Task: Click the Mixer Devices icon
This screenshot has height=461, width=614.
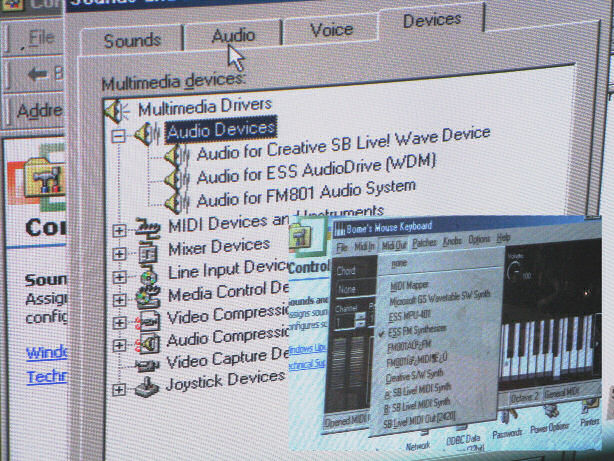Action: [148, 249]
